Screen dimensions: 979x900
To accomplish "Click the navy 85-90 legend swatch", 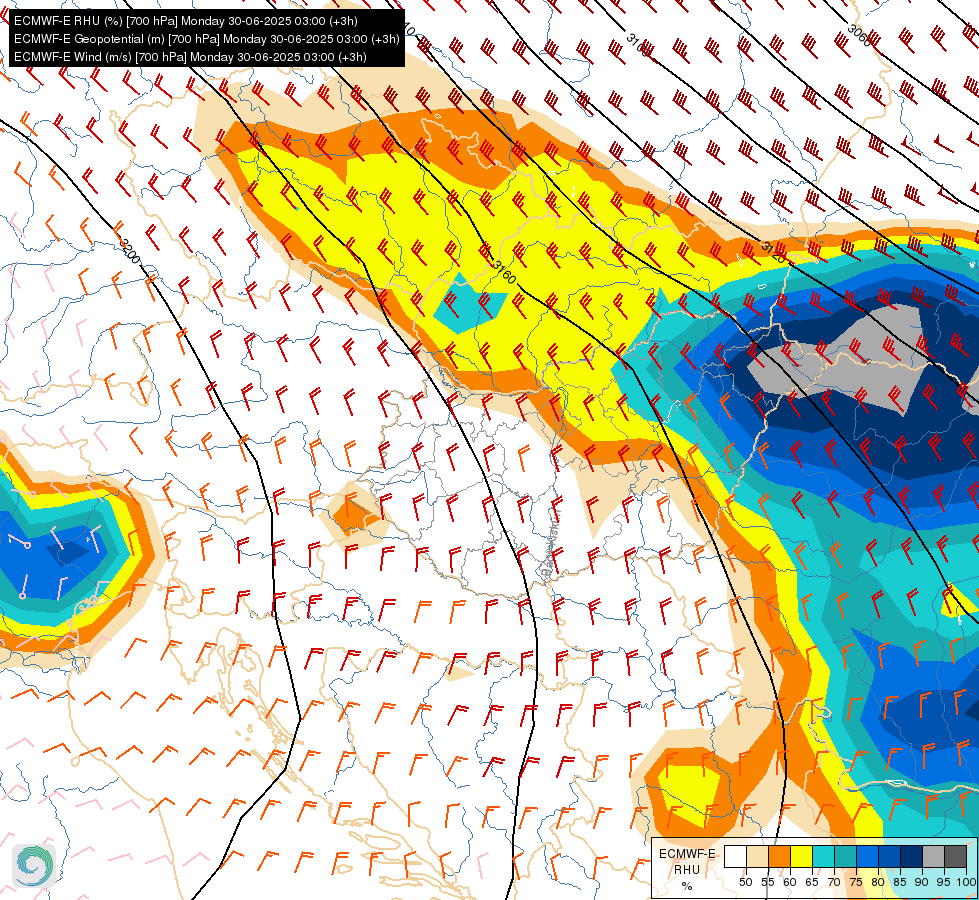I will coord(912,856).
